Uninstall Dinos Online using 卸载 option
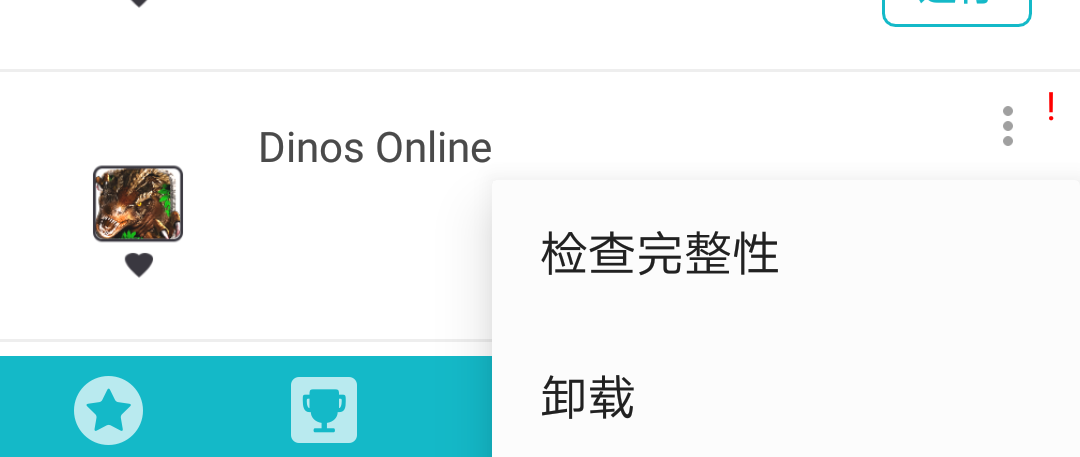The height and width of the screenshot is (457, 1080). tap(587, 397)
